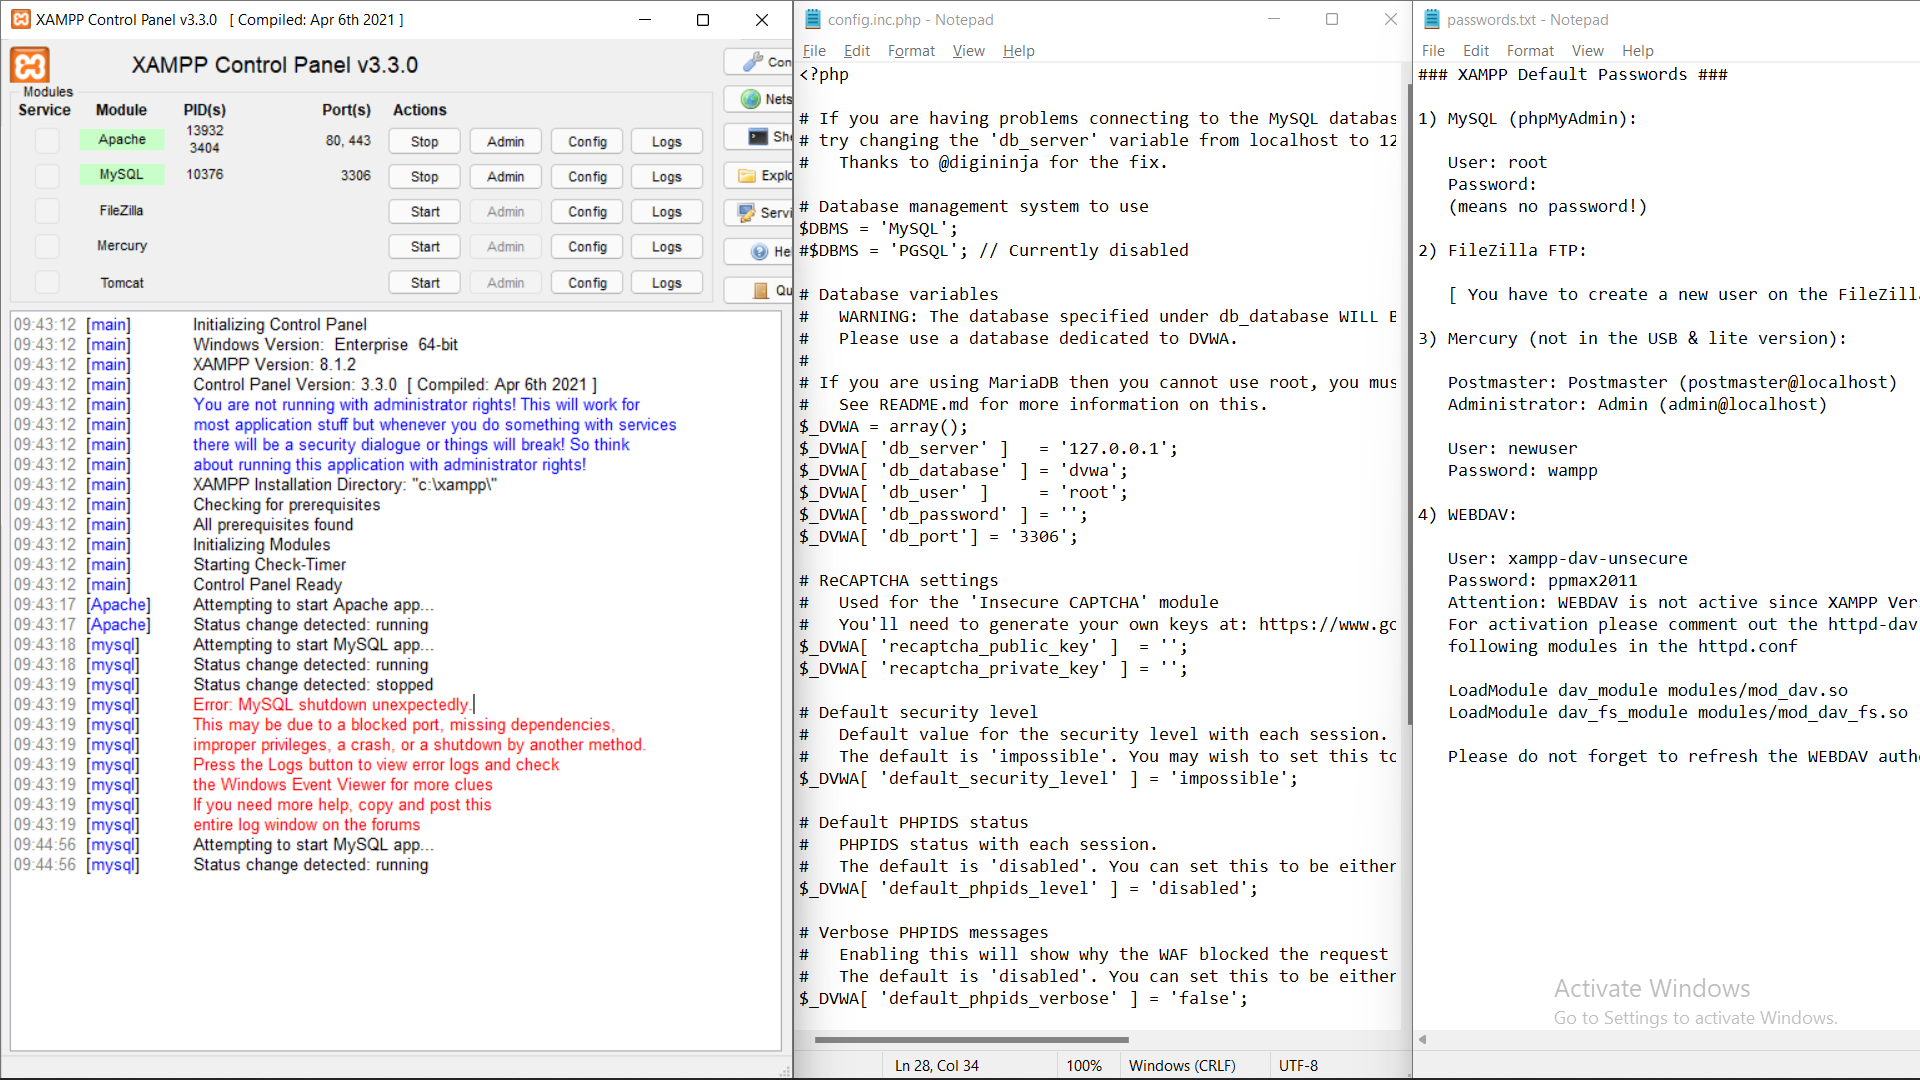Open Apache Admin page

505,142
